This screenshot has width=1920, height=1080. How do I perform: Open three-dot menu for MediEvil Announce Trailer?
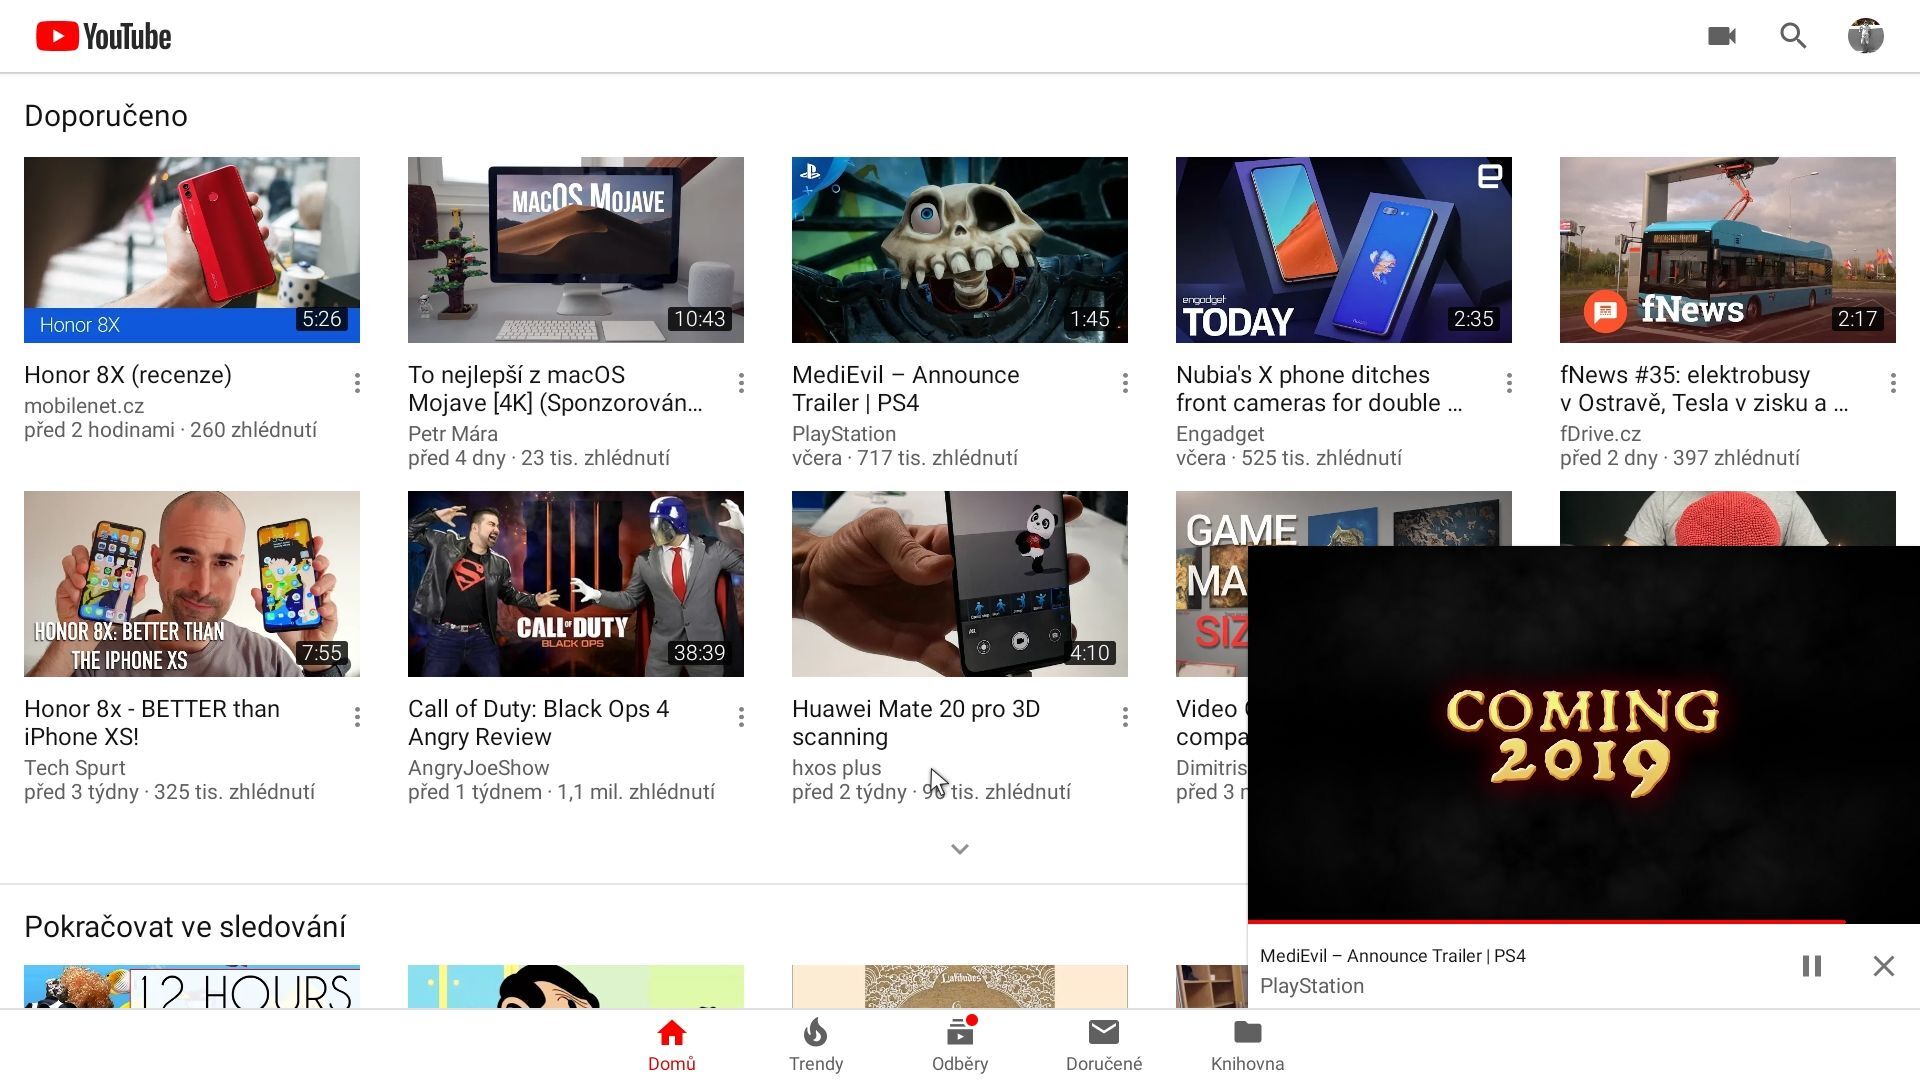point(1125,383)
